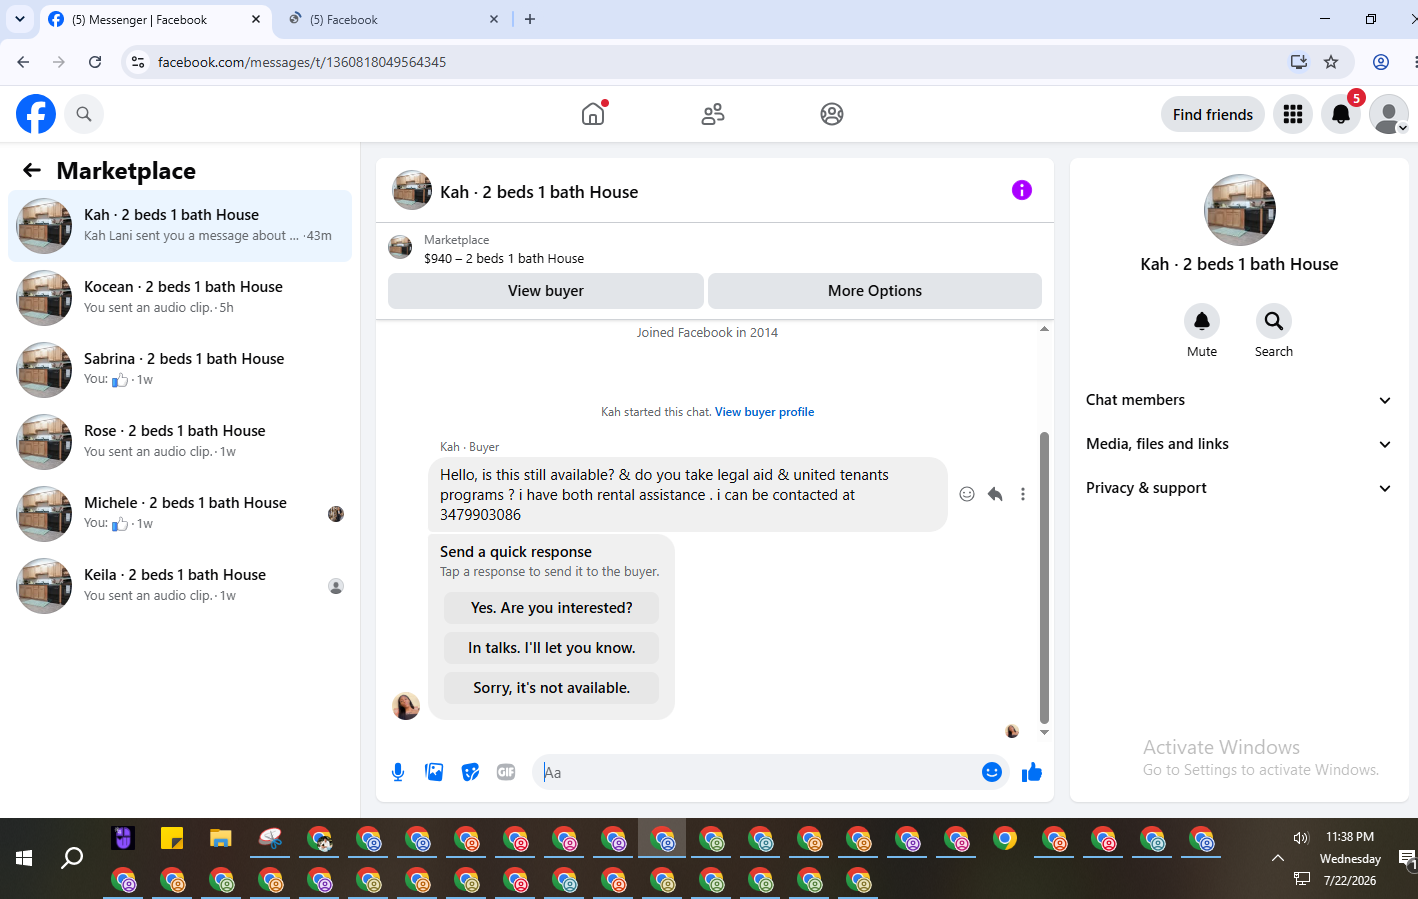Click the Find friends button
The height and width of the screenshot is (899, 1418).
[1213, 114]
